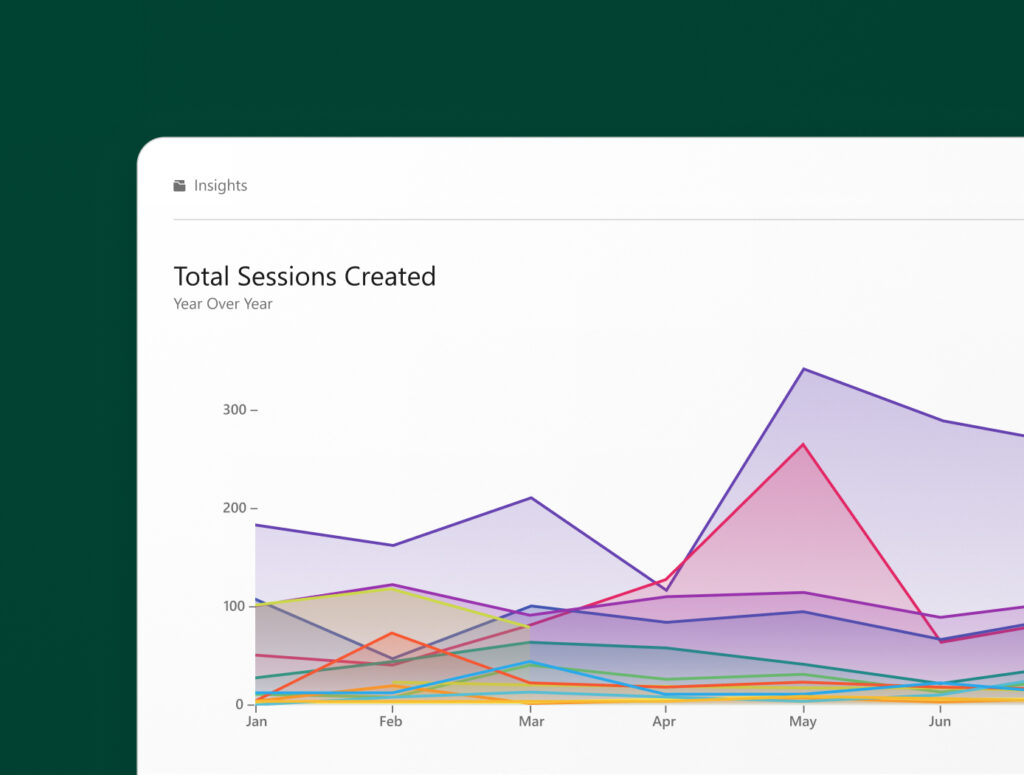
Task: Click the Insights folder icon
Action: tap(180, 186)
